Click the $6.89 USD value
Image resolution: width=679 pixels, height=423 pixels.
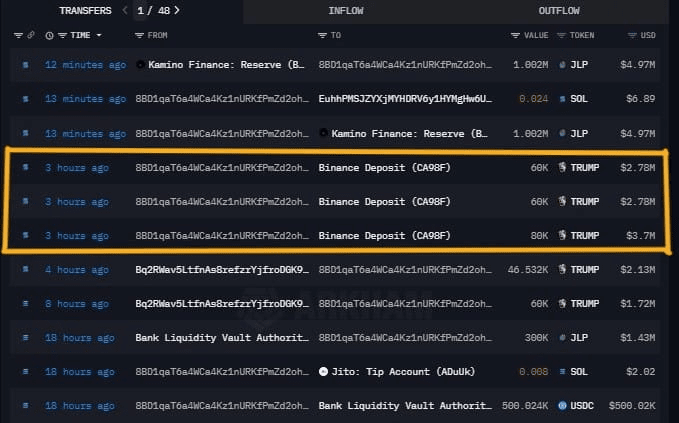(640, 99)
